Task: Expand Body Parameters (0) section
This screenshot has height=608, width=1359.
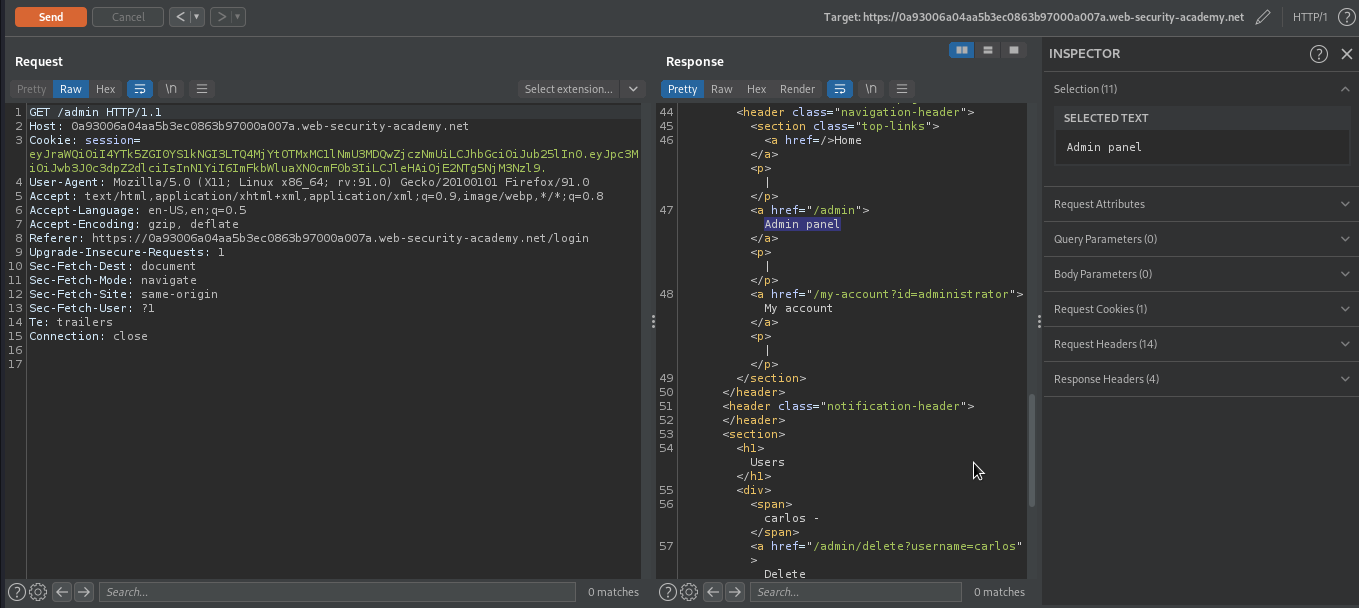Action: click(x=1200, y=274)
